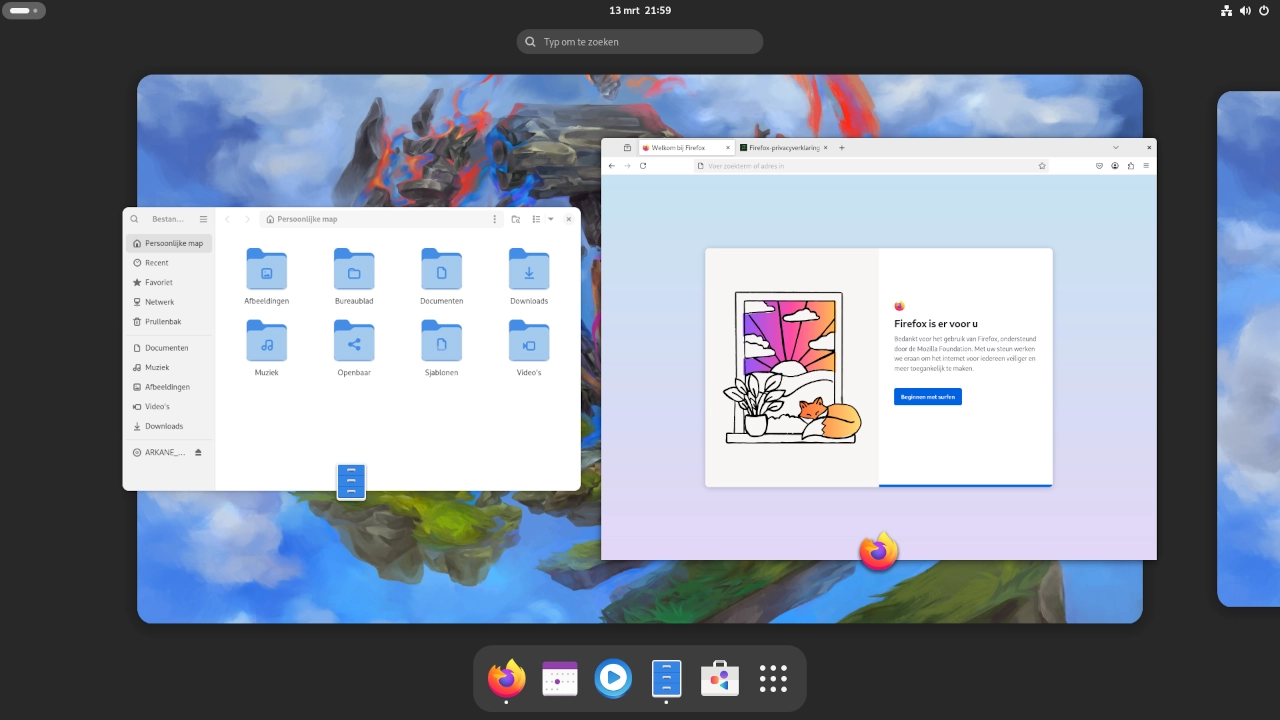Eject the ARKANE_ drive in sidebar
This screenshot has width=1280, height=720.
pos(198,452)
